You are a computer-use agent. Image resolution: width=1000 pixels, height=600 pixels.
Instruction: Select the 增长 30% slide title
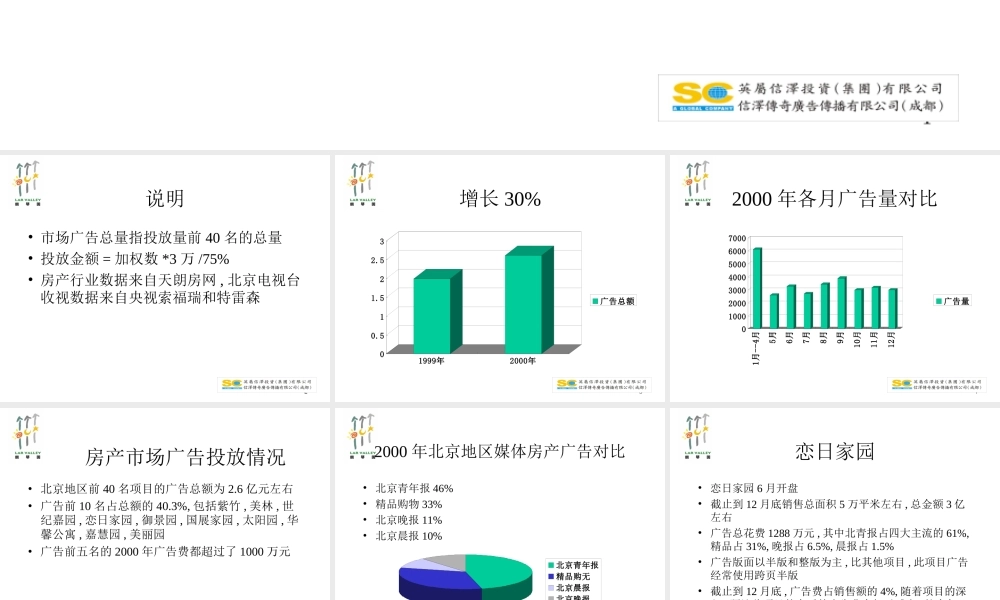(500, 198)
